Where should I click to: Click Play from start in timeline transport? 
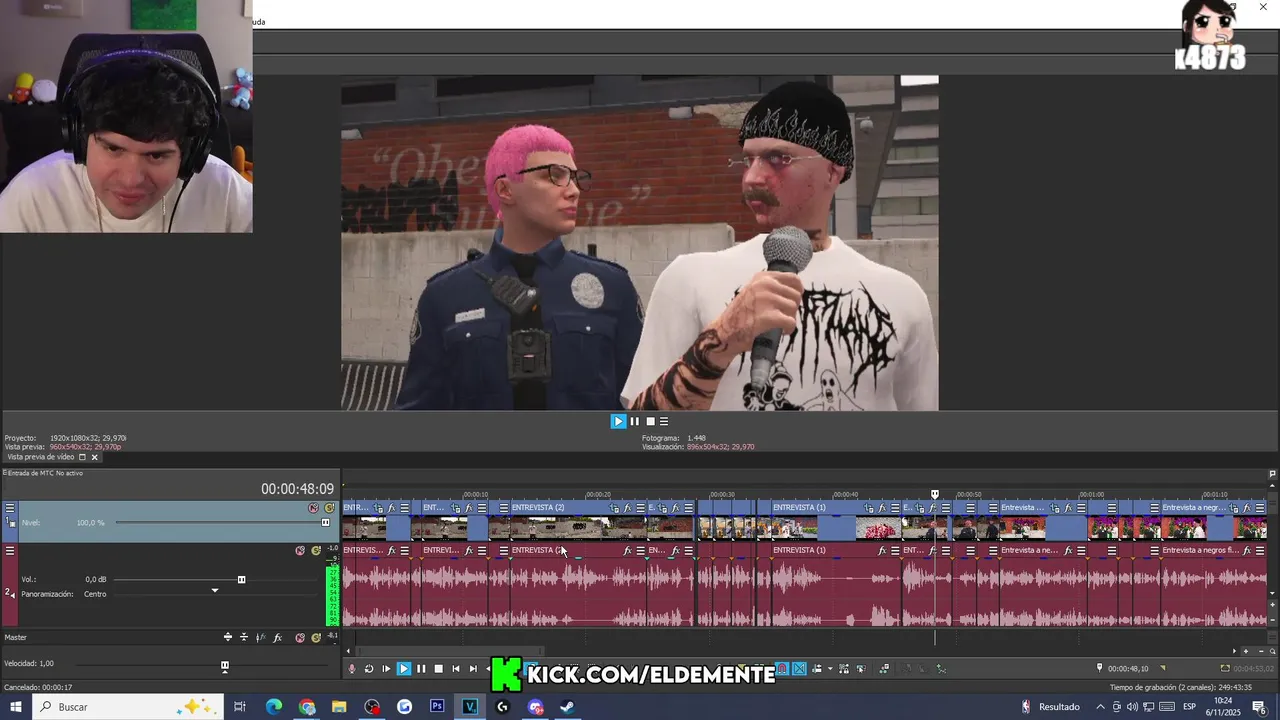(x=386, y=669)
